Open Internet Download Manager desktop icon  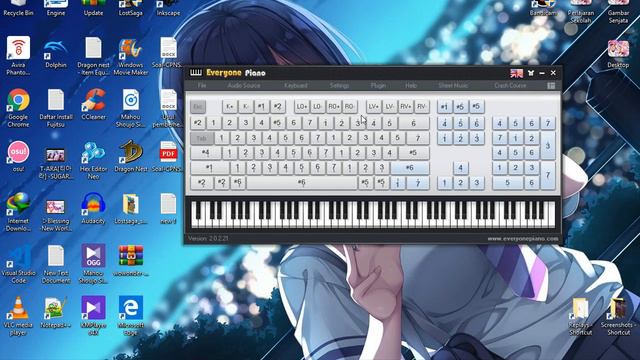tap(18, 212)
